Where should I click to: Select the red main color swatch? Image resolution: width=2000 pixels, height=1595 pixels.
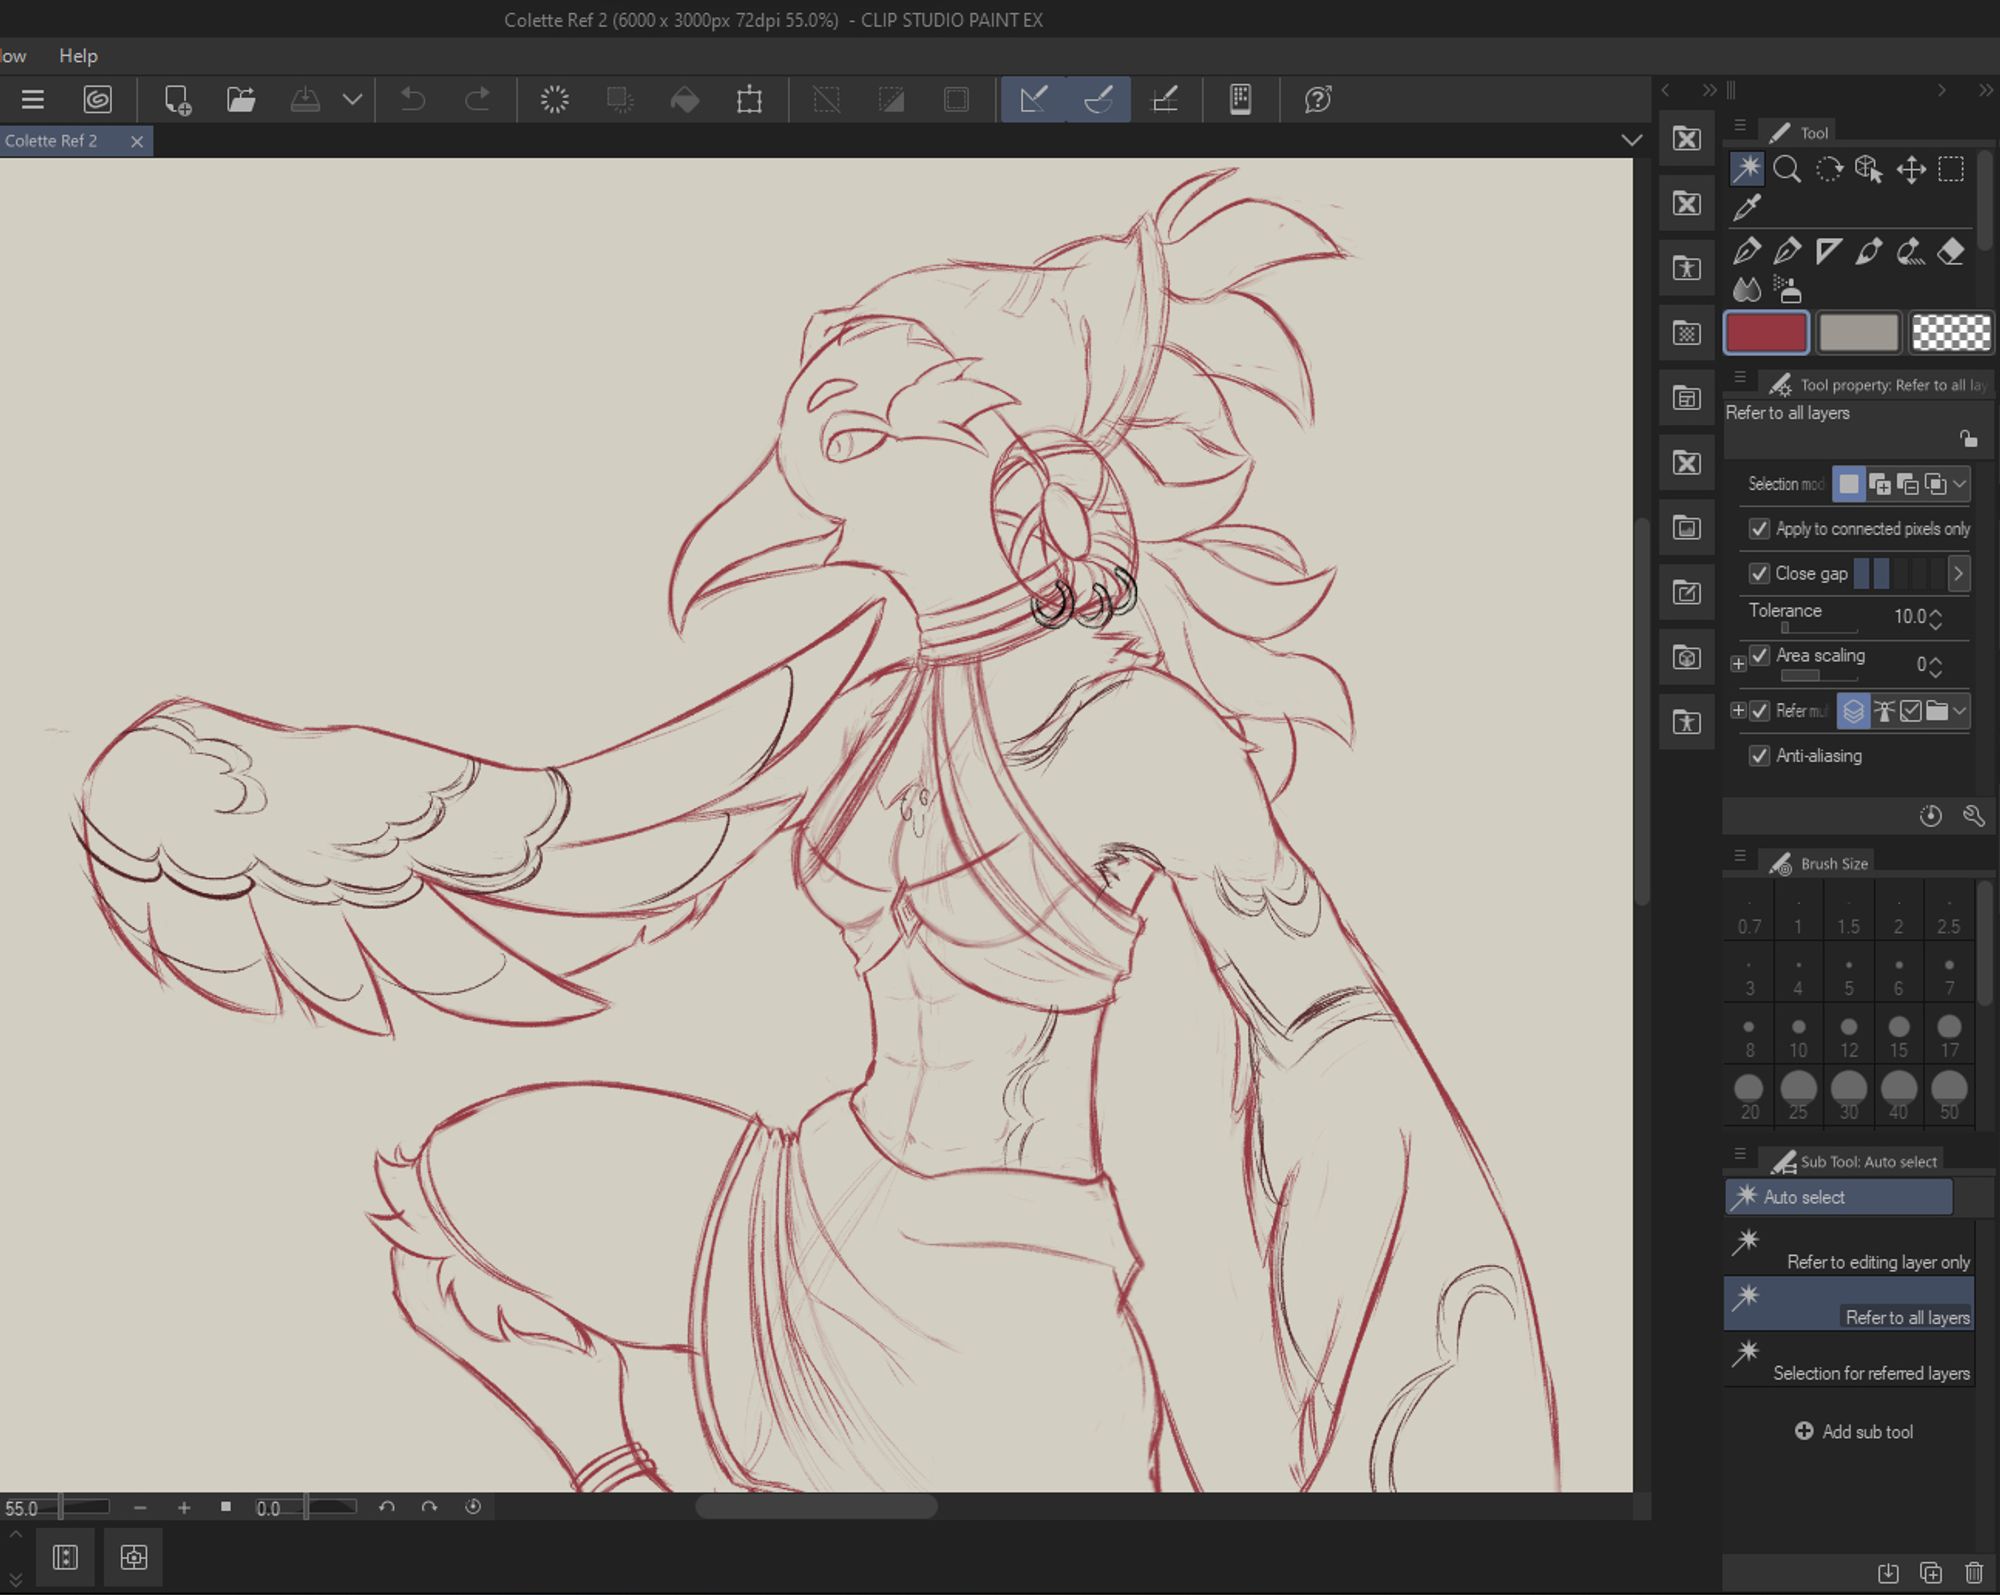click(x=1766, y=333)
